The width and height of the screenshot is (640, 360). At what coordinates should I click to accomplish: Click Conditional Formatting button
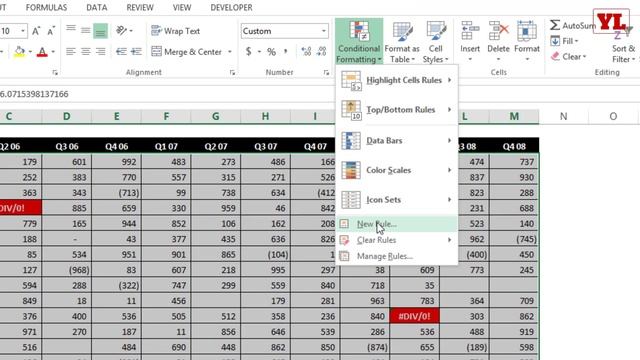tap(359, 42)
